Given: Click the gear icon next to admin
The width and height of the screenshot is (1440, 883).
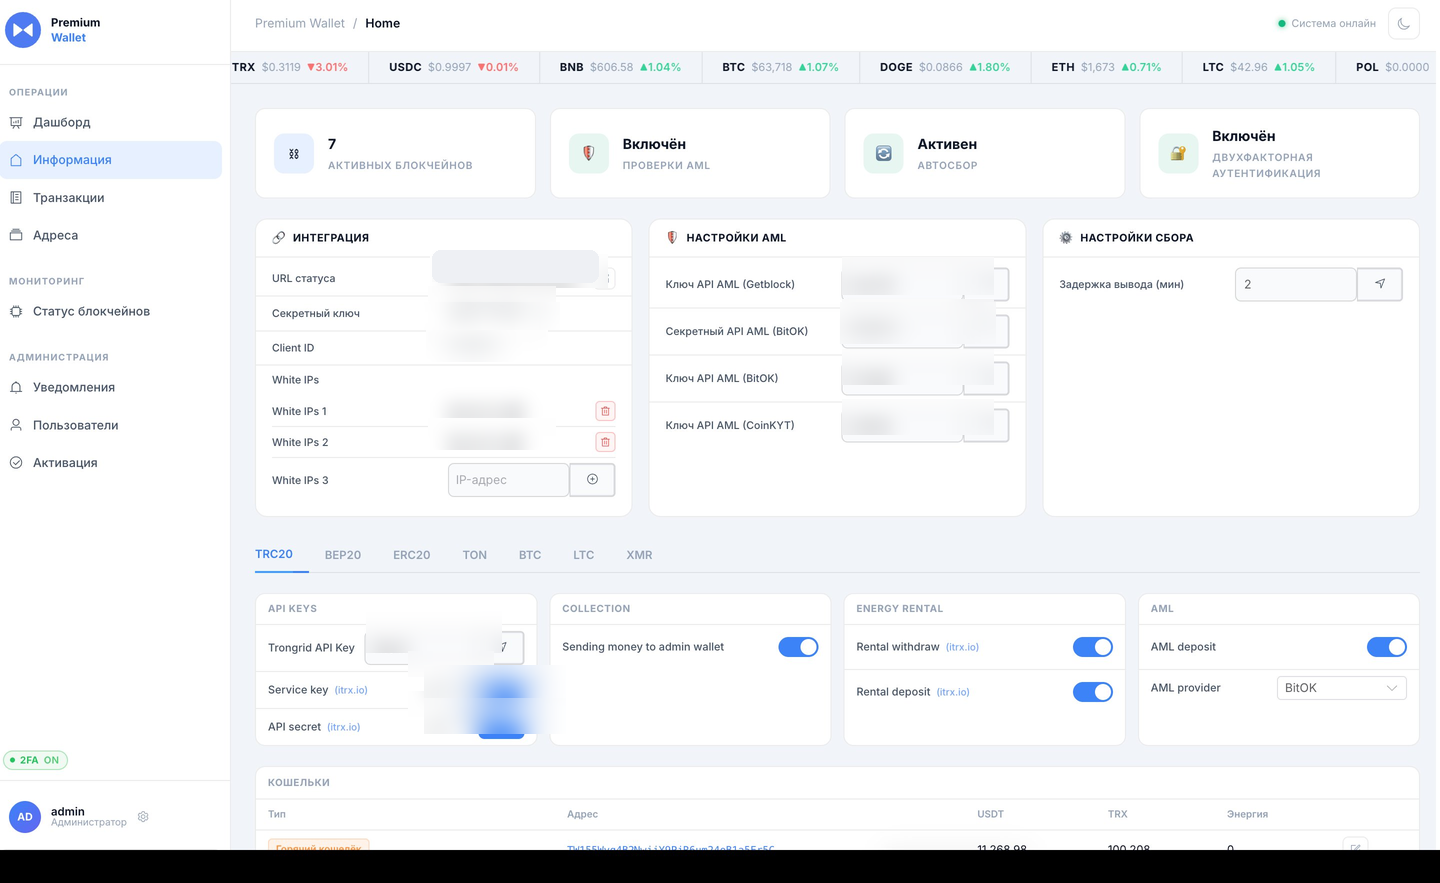Looking at the screenshot, I should pos(143,817).
